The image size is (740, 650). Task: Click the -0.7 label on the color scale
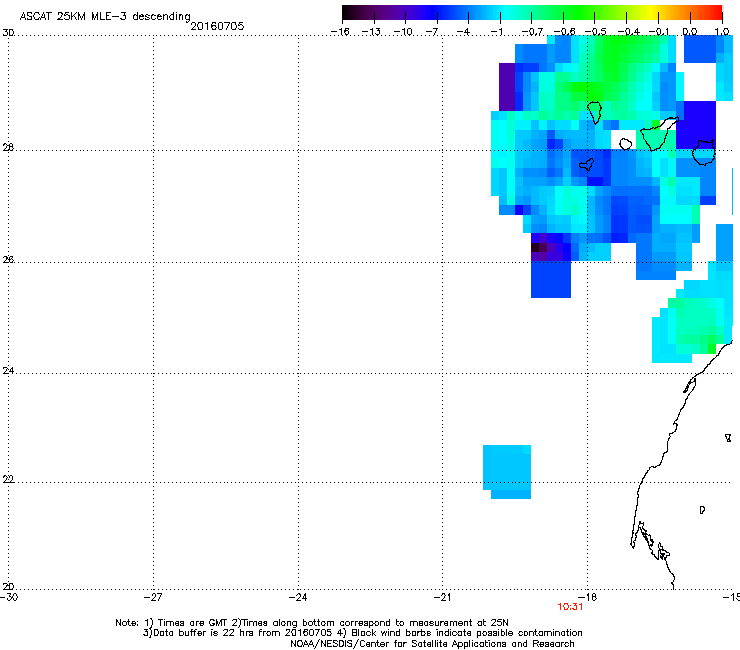click(532, 32)
